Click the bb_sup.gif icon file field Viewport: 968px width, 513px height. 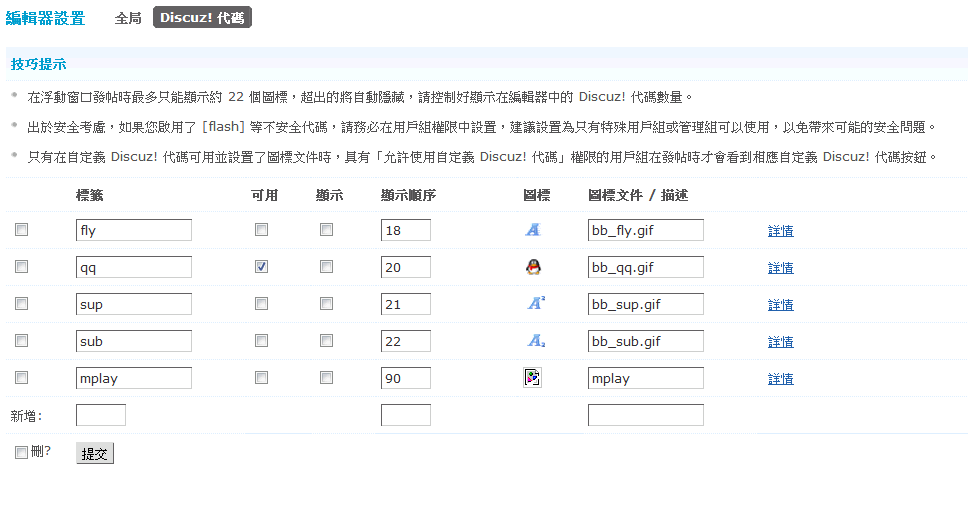pos(646,304)
